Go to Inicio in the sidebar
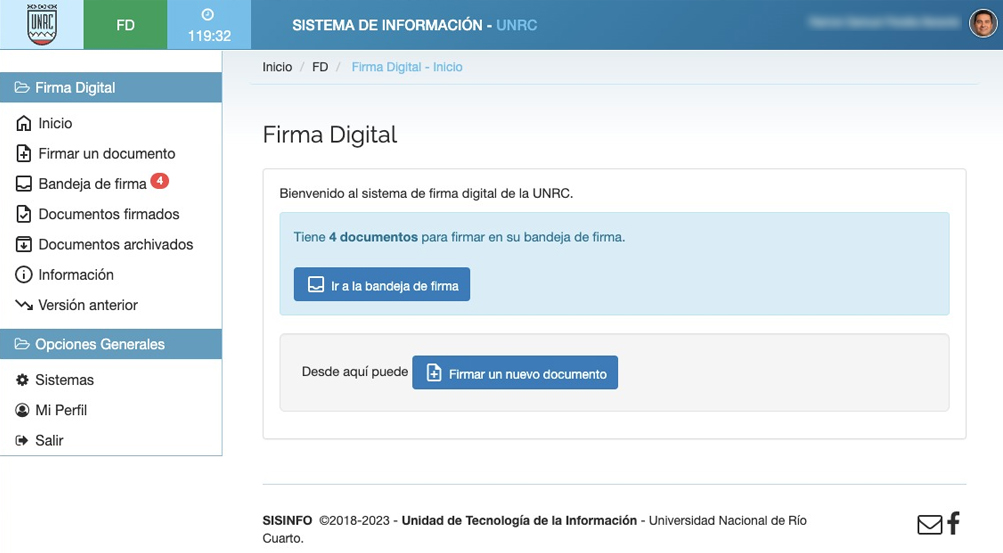The image size is (1003, 553). (x=55, y=123)
